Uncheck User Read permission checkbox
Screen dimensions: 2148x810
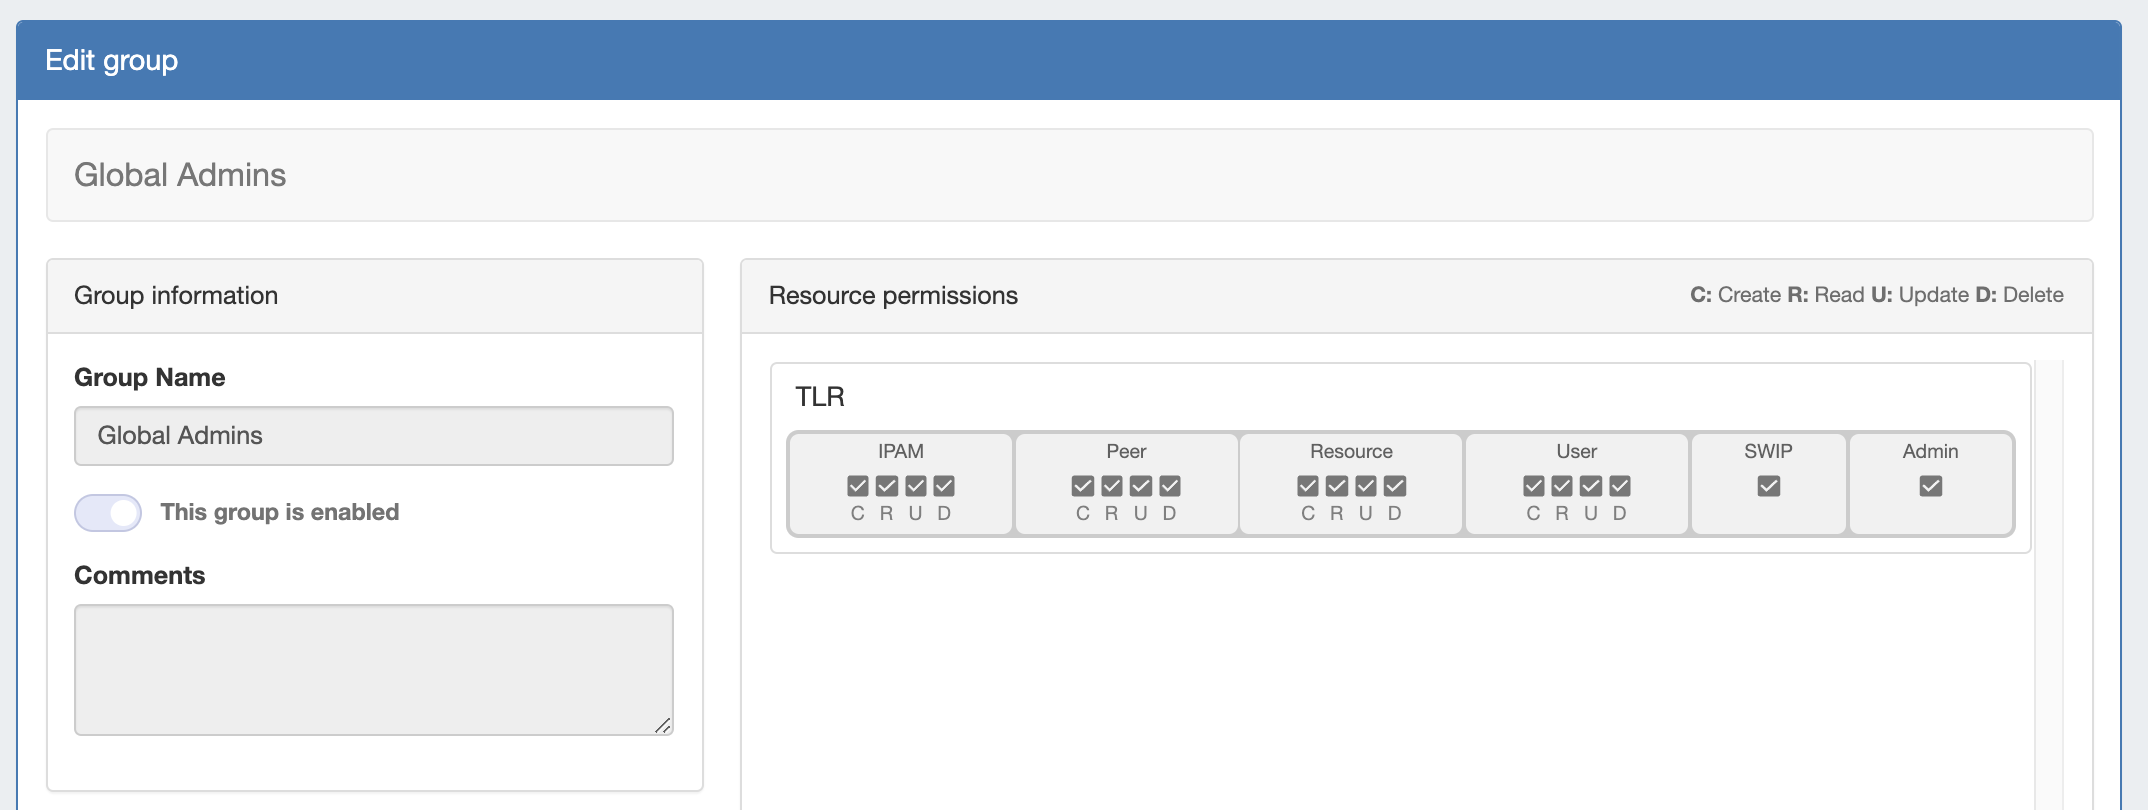[x=1562, y=486]
